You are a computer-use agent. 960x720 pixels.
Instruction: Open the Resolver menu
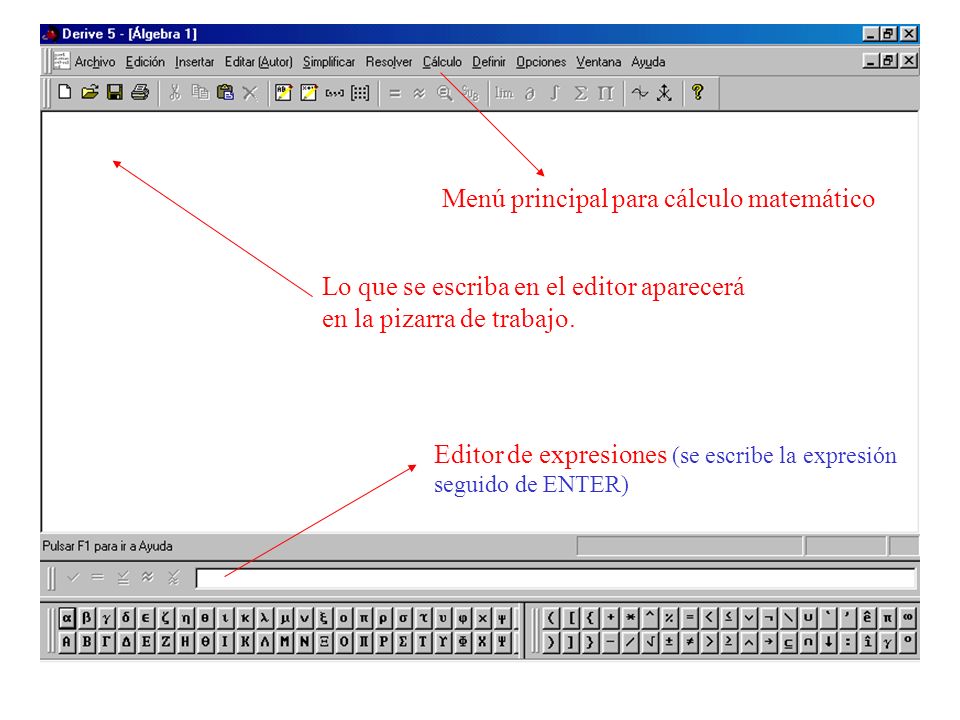coord(389,62)
